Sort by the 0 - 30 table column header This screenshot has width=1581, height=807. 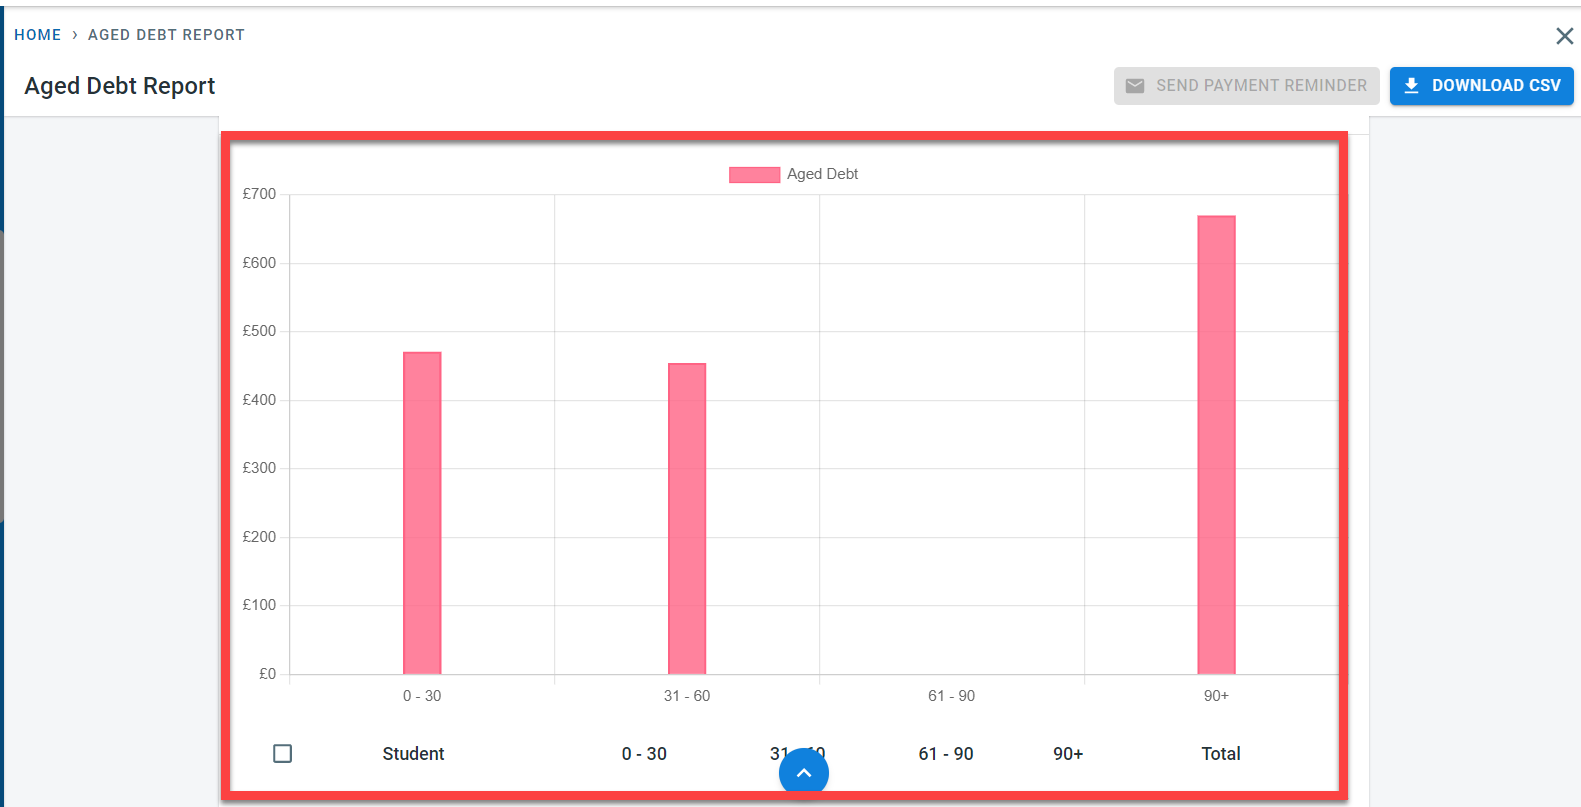(x=644, y=754)
